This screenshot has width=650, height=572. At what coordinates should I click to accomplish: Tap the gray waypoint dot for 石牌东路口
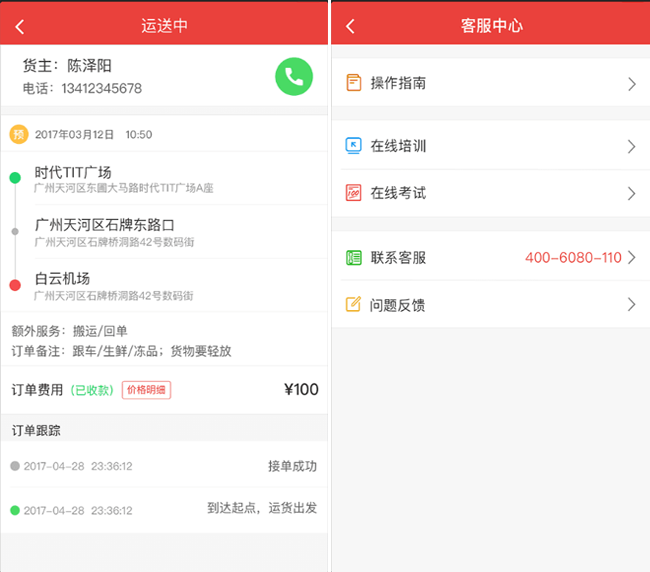tap(15, 231)
